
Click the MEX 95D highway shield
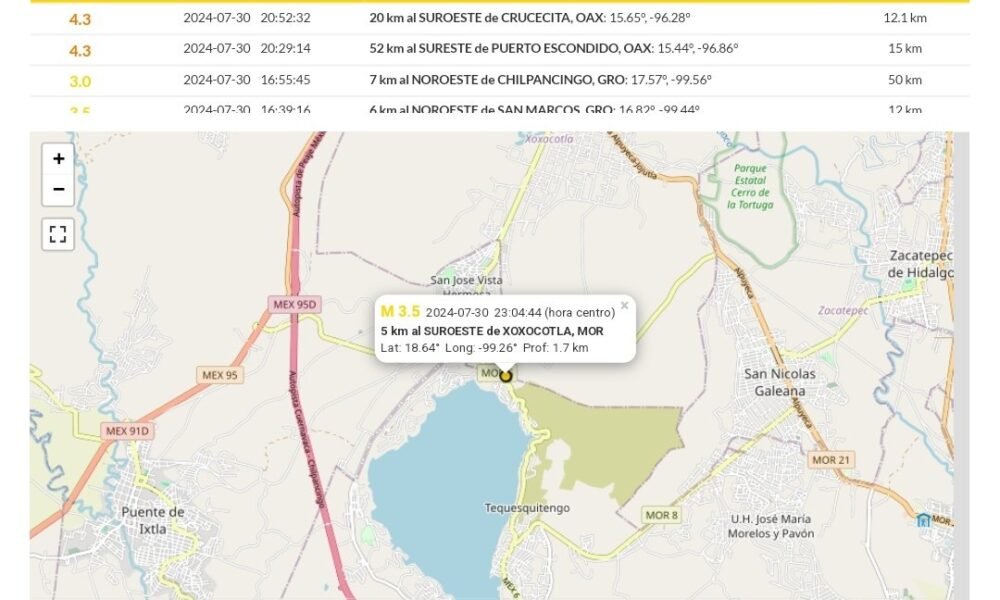click(294, 304)
